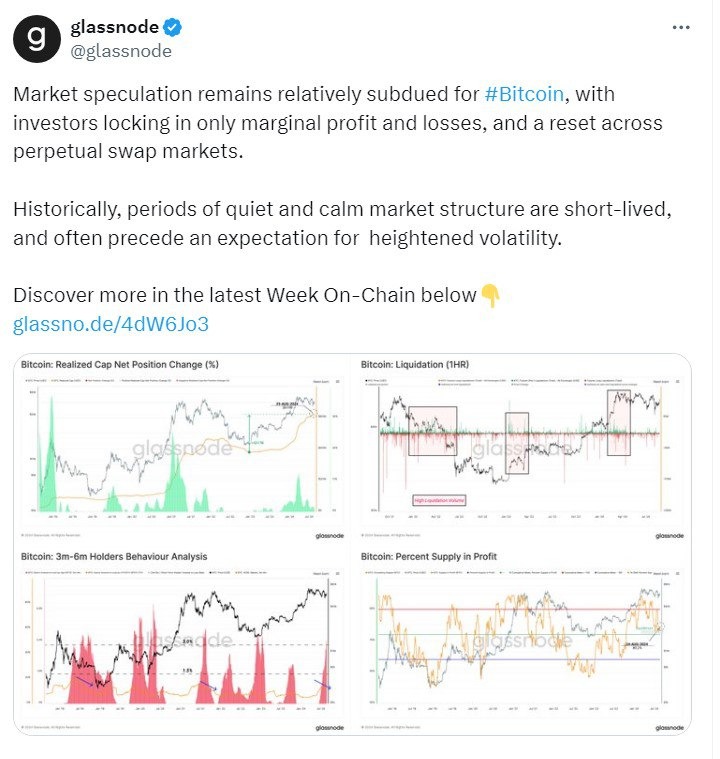Click the tweet text about heightened volatility
The height and width of the screenshot is (759, 720).
[x=342, y=224]
